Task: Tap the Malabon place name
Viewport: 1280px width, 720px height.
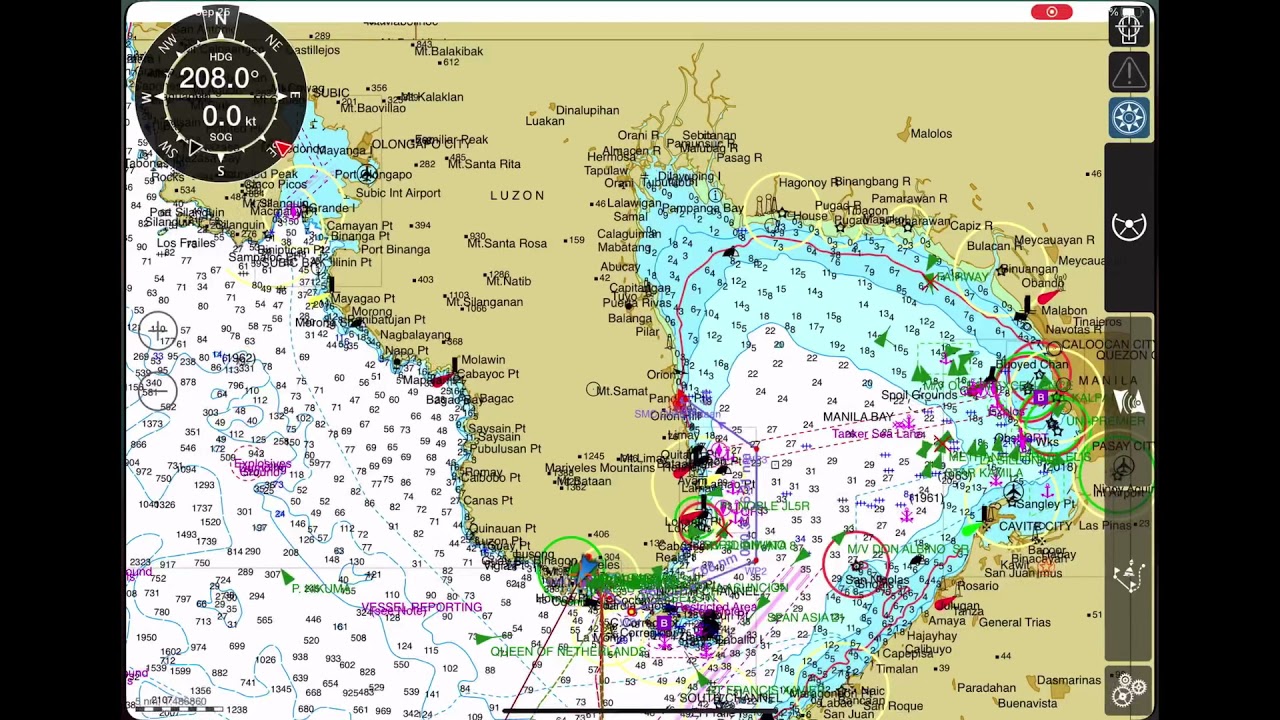Action: (x=1064, y=311)
